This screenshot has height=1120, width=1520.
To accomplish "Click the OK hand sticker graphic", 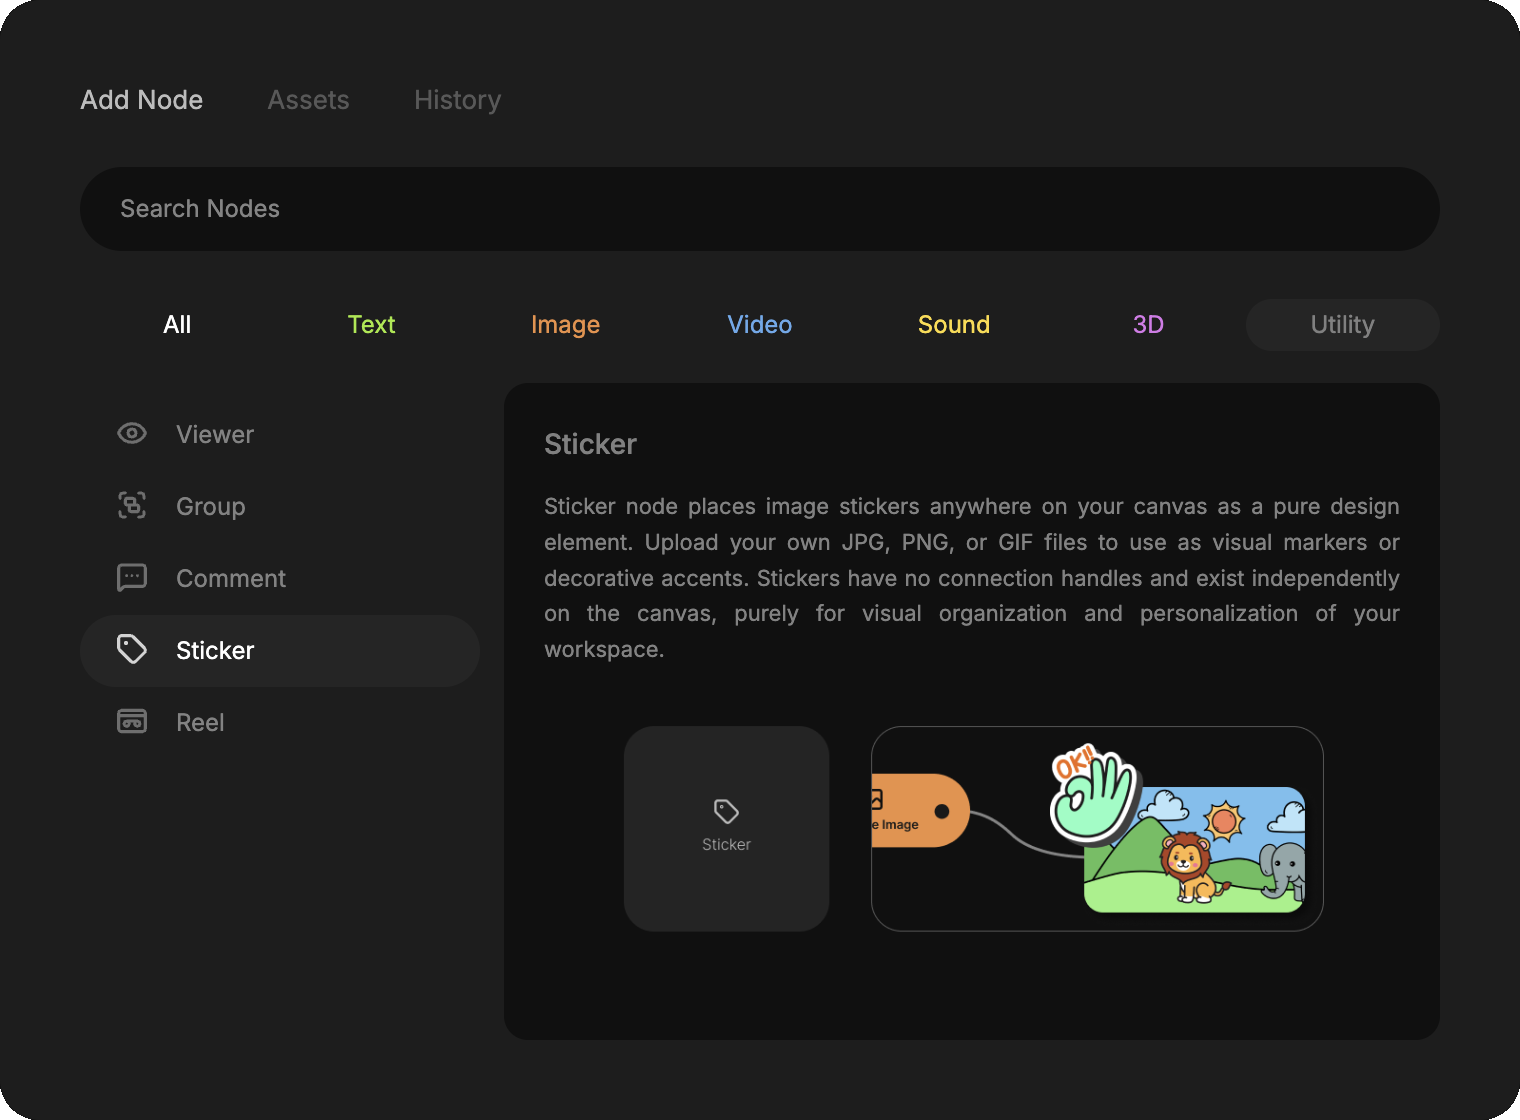I will [x=1094, y=795].
